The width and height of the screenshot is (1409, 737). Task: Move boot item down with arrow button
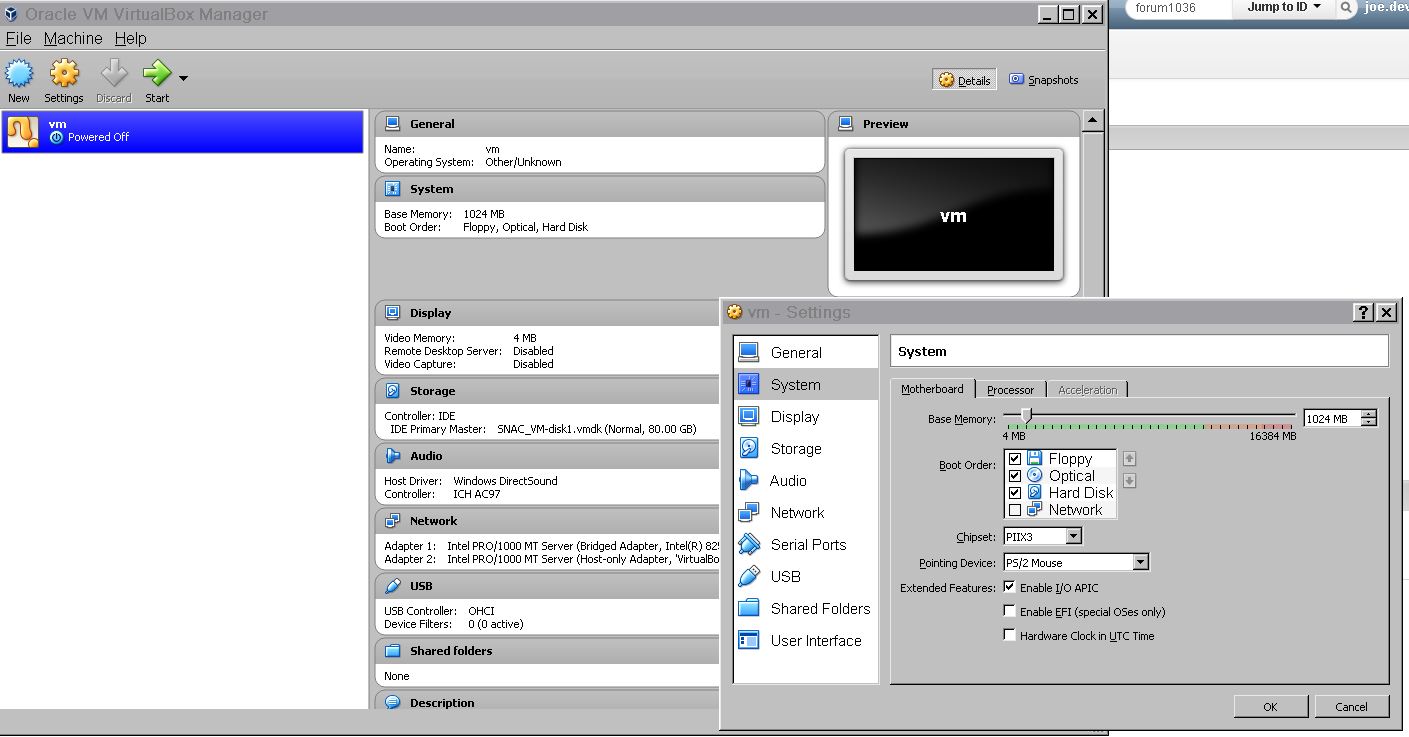[x=1130, y=481]
